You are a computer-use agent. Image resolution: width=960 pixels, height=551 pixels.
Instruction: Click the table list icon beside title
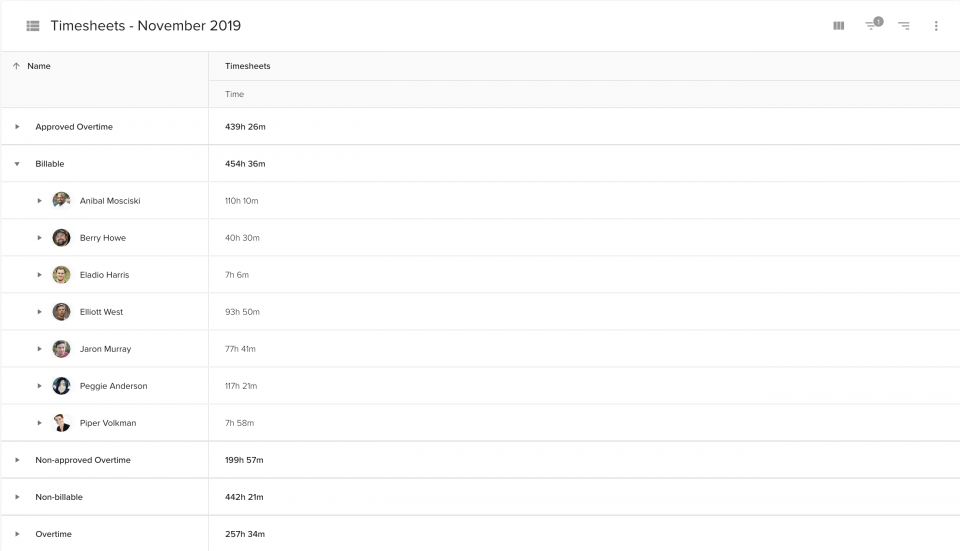(33, 26)
